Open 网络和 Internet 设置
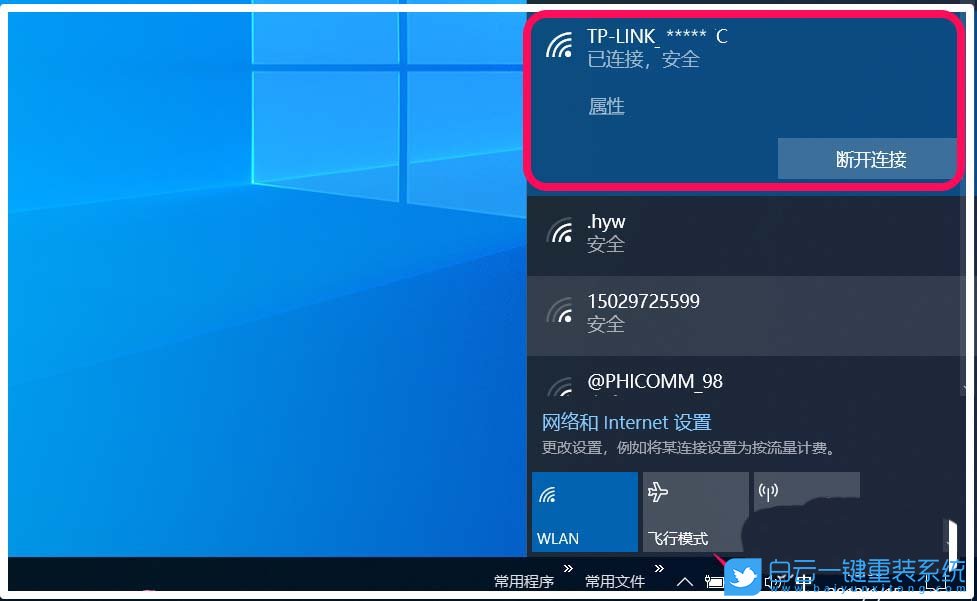 626,422
